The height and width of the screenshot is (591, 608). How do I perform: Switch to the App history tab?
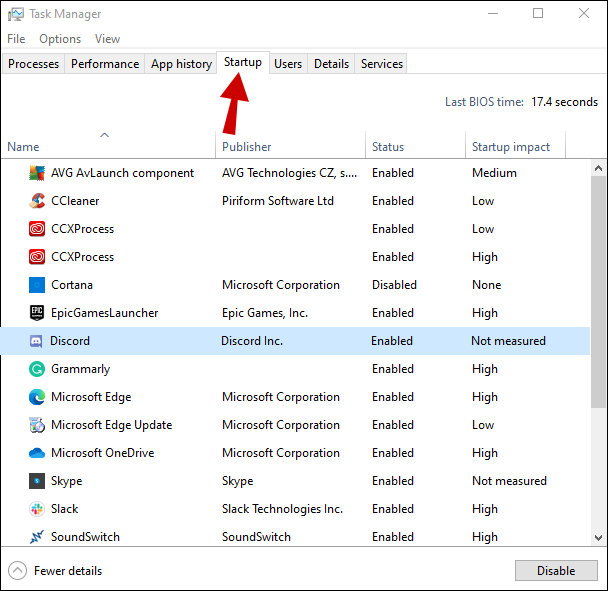(181, 64)
